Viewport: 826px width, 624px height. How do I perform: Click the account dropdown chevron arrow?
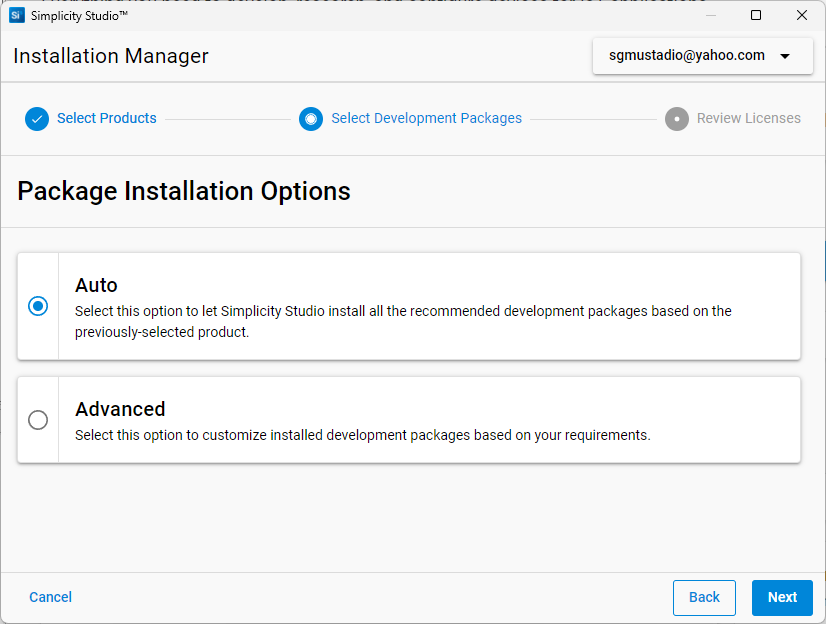click(786, 55)
